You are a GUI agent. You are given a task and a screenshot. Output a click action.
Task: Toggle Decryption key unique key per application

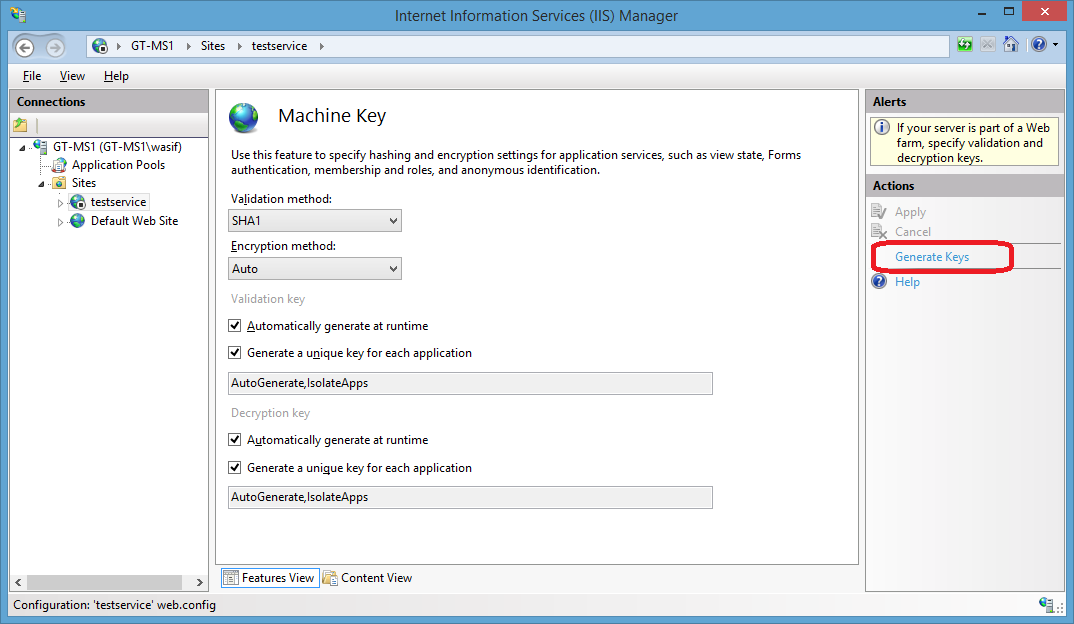235,468
